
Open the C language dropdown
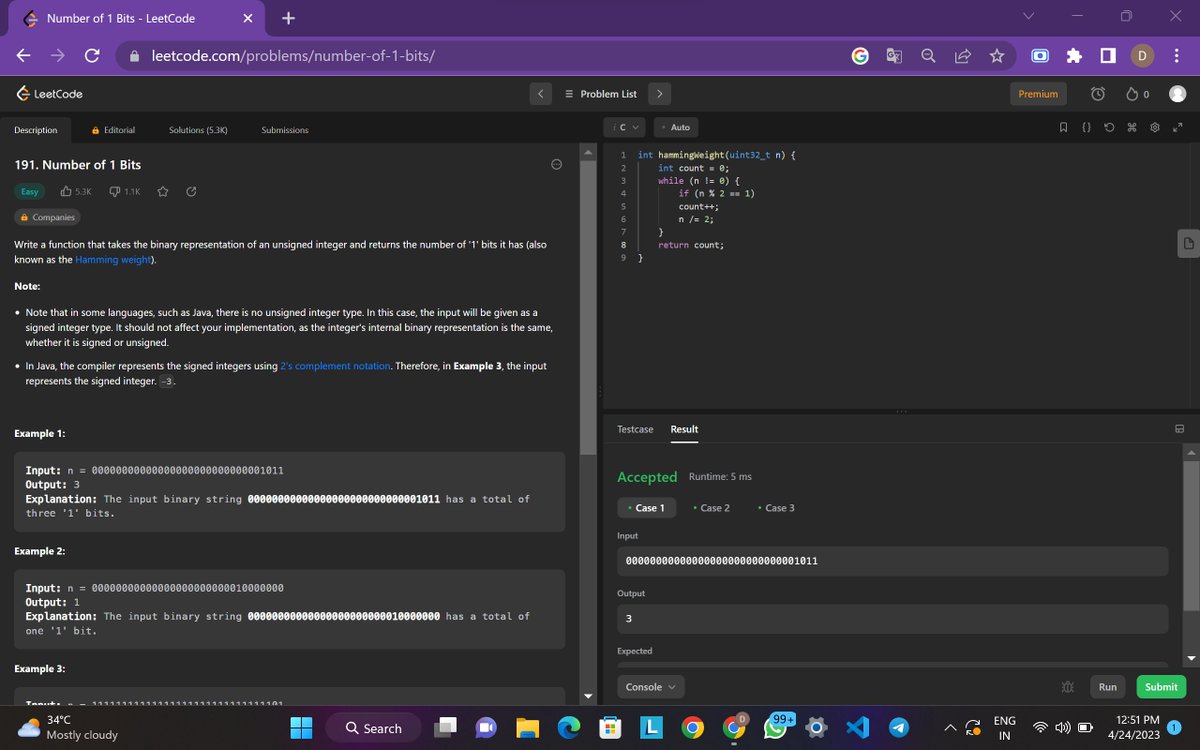[625, 127]
